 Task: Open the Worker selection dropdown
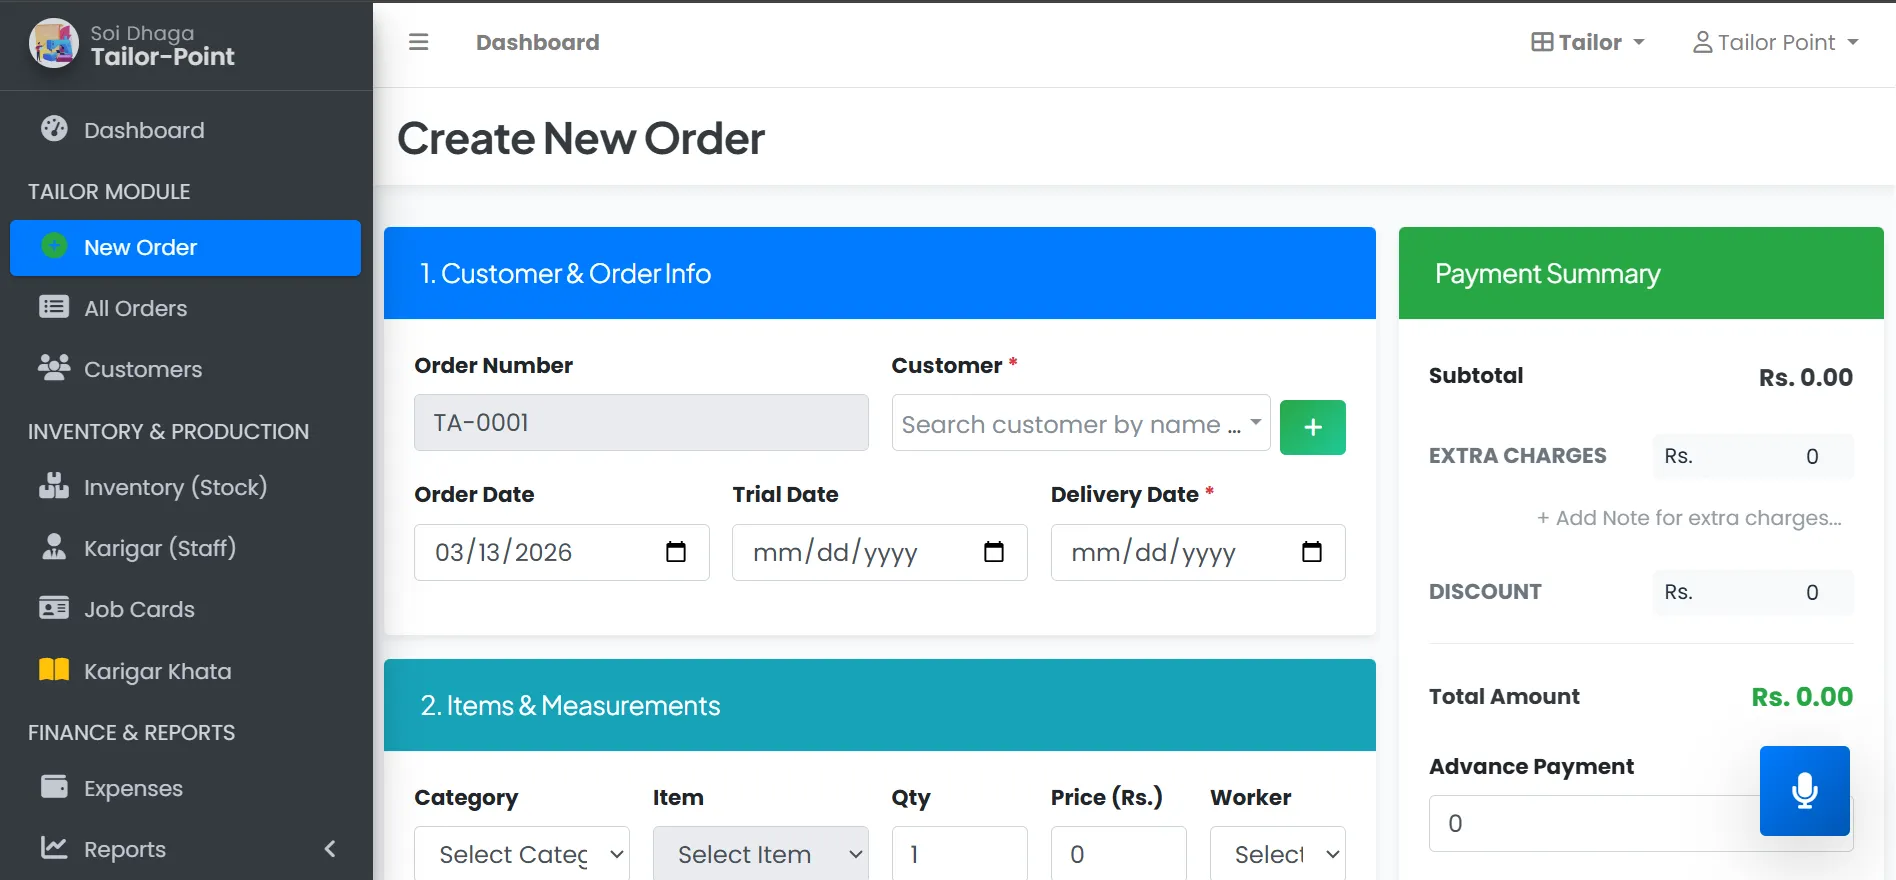(x=1277, y=854)
